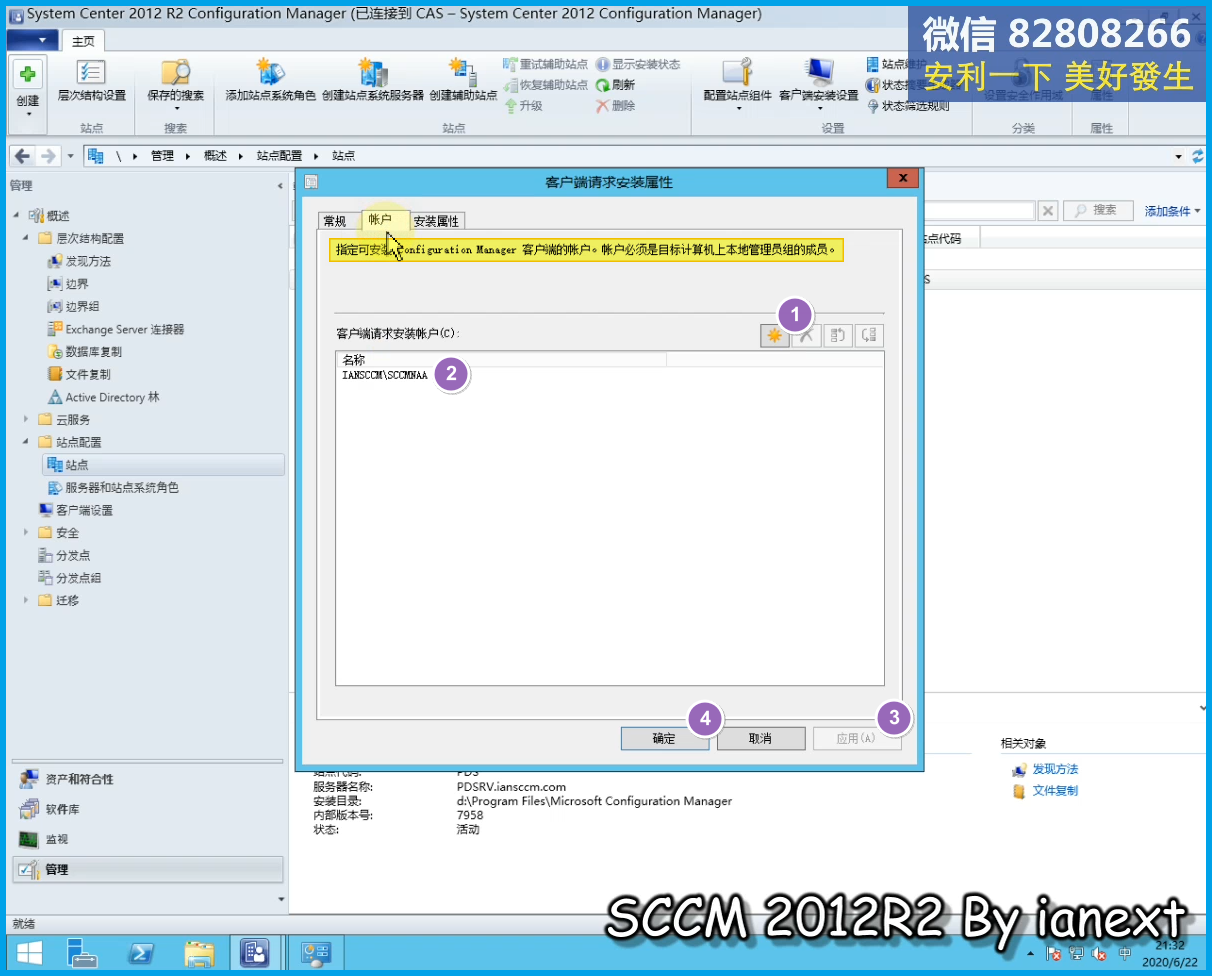Open Windows Start button
The width and height of the screenshot is (1212, 976).
[x=28, y=953]
